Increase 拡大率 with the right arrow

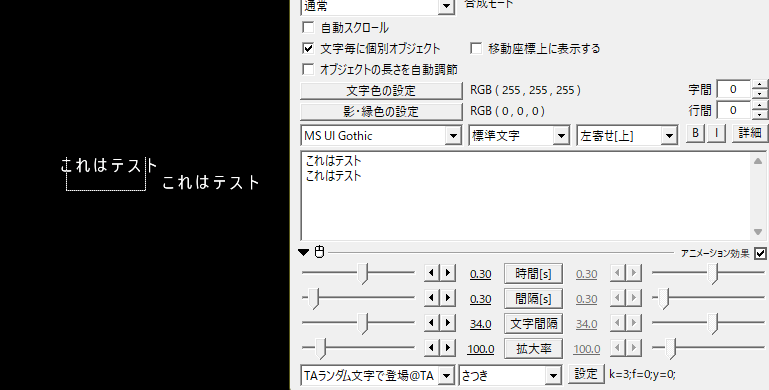[x=447, y=348]
